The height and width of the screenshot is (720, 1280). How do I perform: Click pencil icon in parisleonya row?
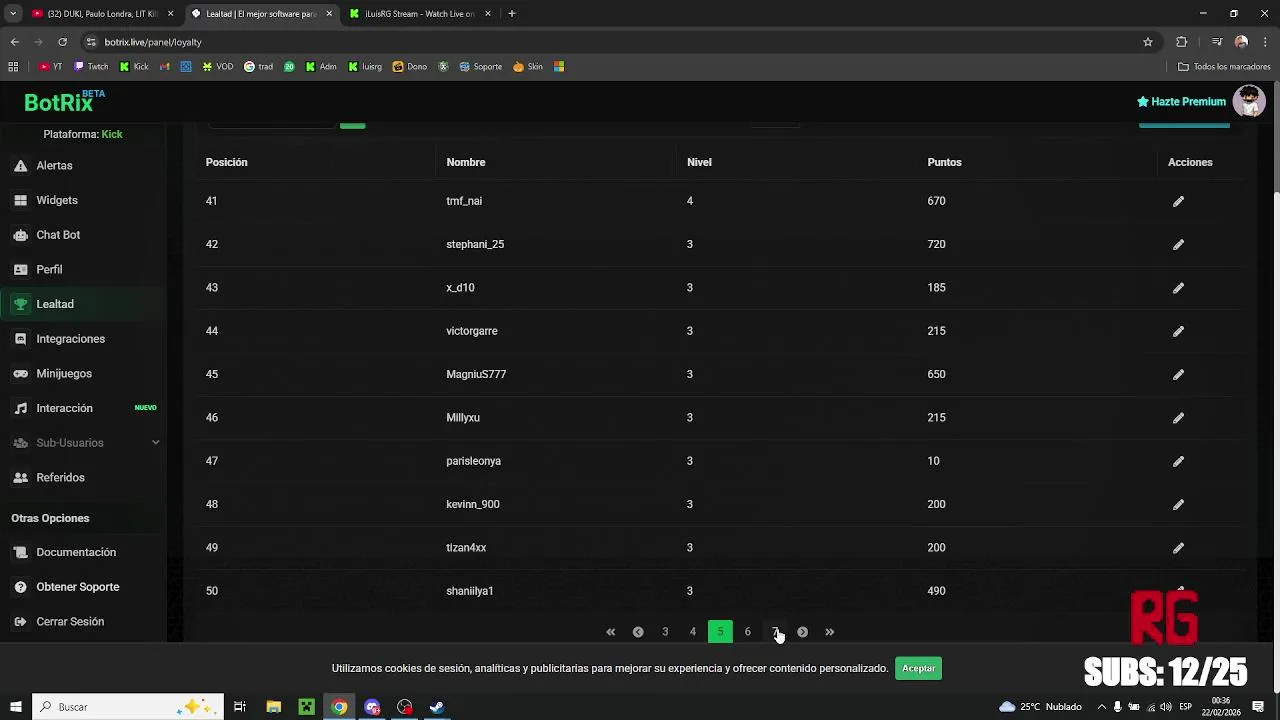tap(1178, 461)
